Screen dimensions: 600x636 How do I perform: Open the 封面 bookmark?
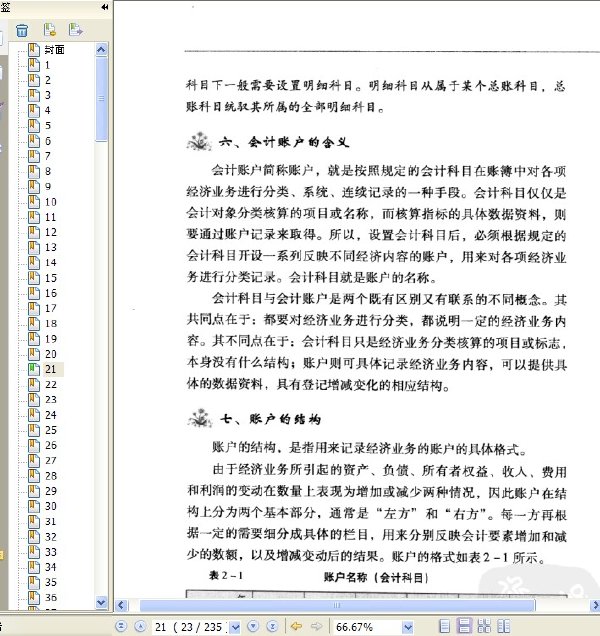(x=54, y=50)
